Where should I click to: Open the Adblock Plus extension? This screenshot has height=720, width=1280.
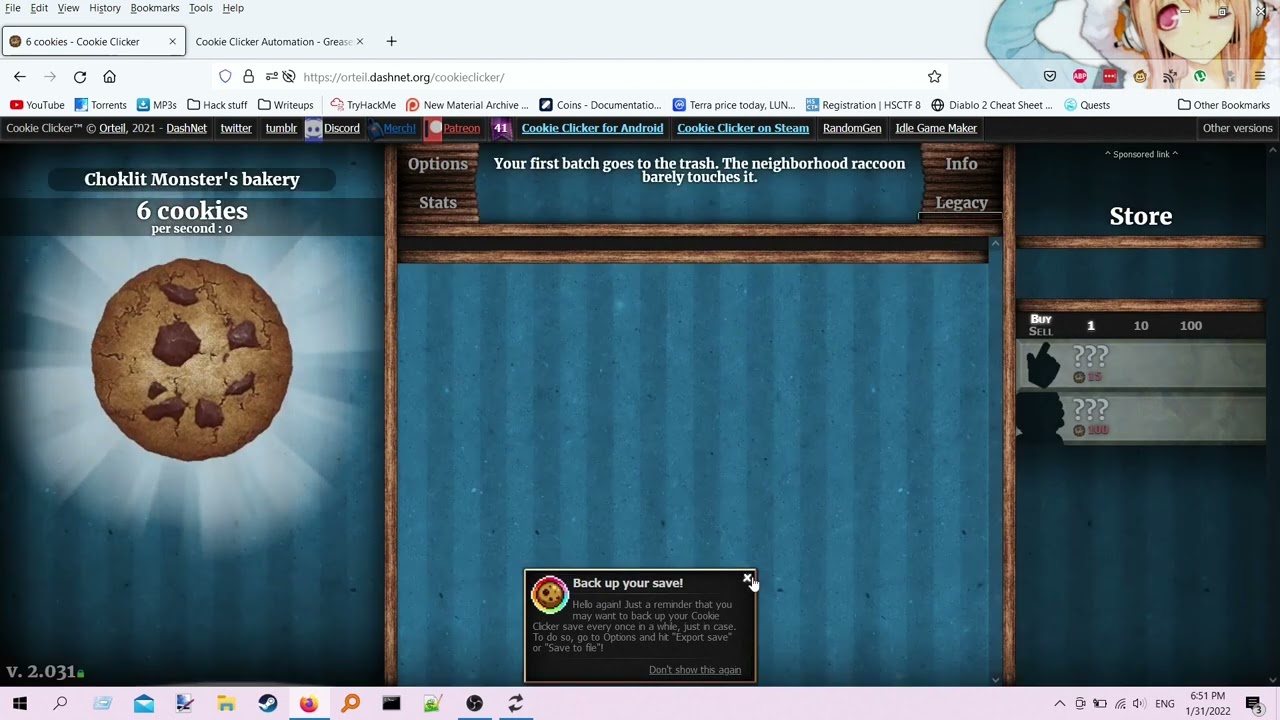[x=1080, y=77]
